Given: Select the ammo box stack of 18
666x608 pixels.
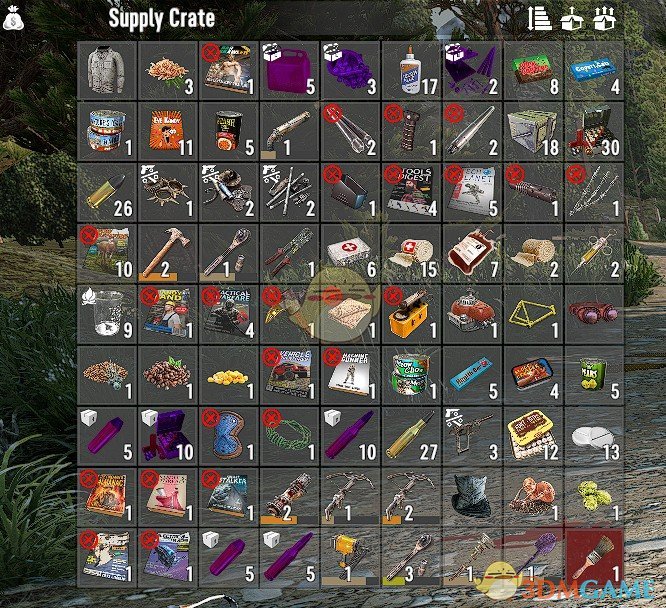Looking at the screenshot, I should [x=533, y=132].
